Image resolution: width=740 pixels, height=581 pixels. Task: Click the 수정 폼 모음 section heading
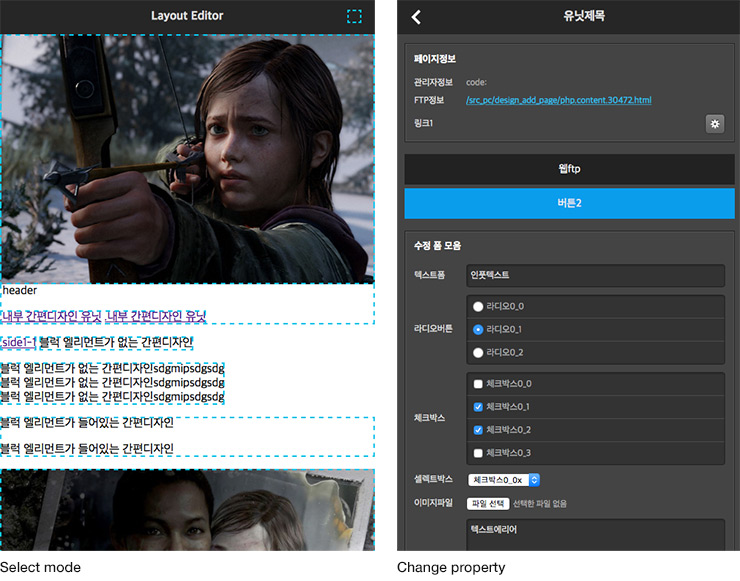pyautogui.click(x=437, y=246)
